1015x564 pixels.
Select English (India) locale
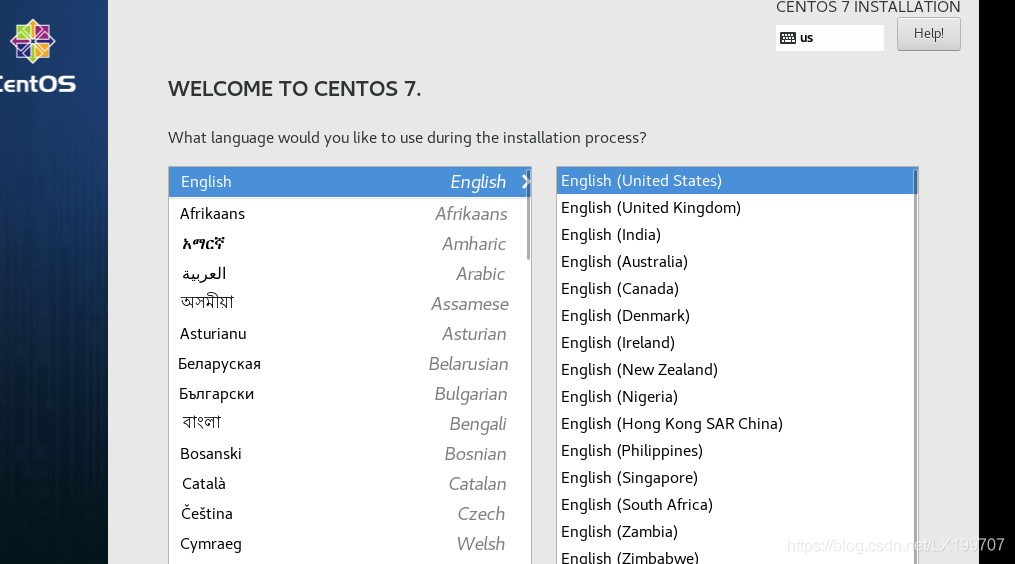pos(735,234)
